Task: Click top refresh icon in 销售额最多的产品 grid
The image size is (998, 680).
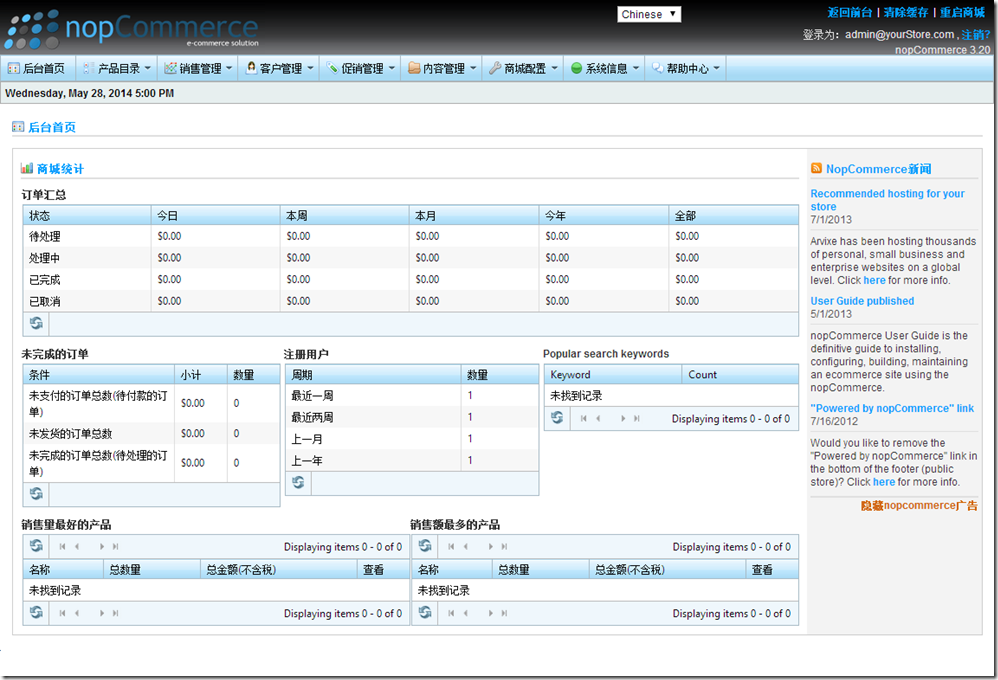Action: point(425,546)
